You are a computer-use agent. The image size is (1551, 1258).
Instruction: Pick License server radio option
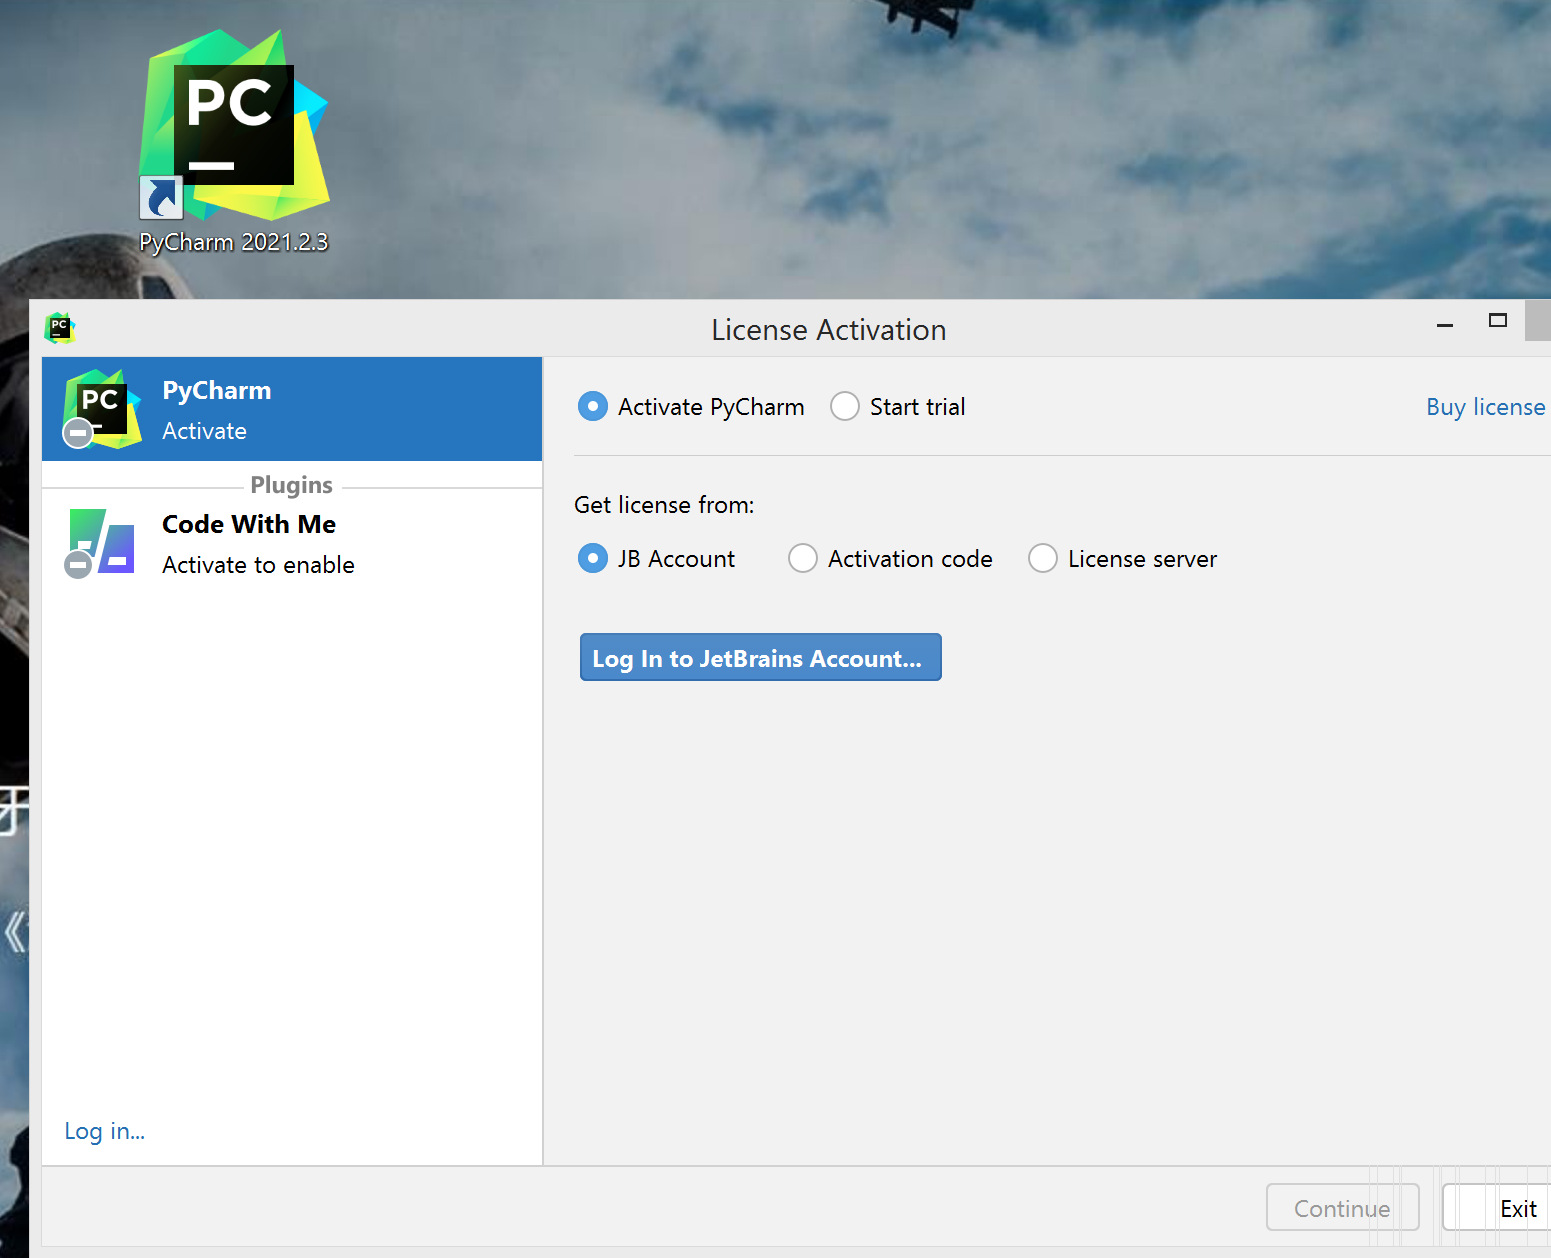coord(1123,558)
